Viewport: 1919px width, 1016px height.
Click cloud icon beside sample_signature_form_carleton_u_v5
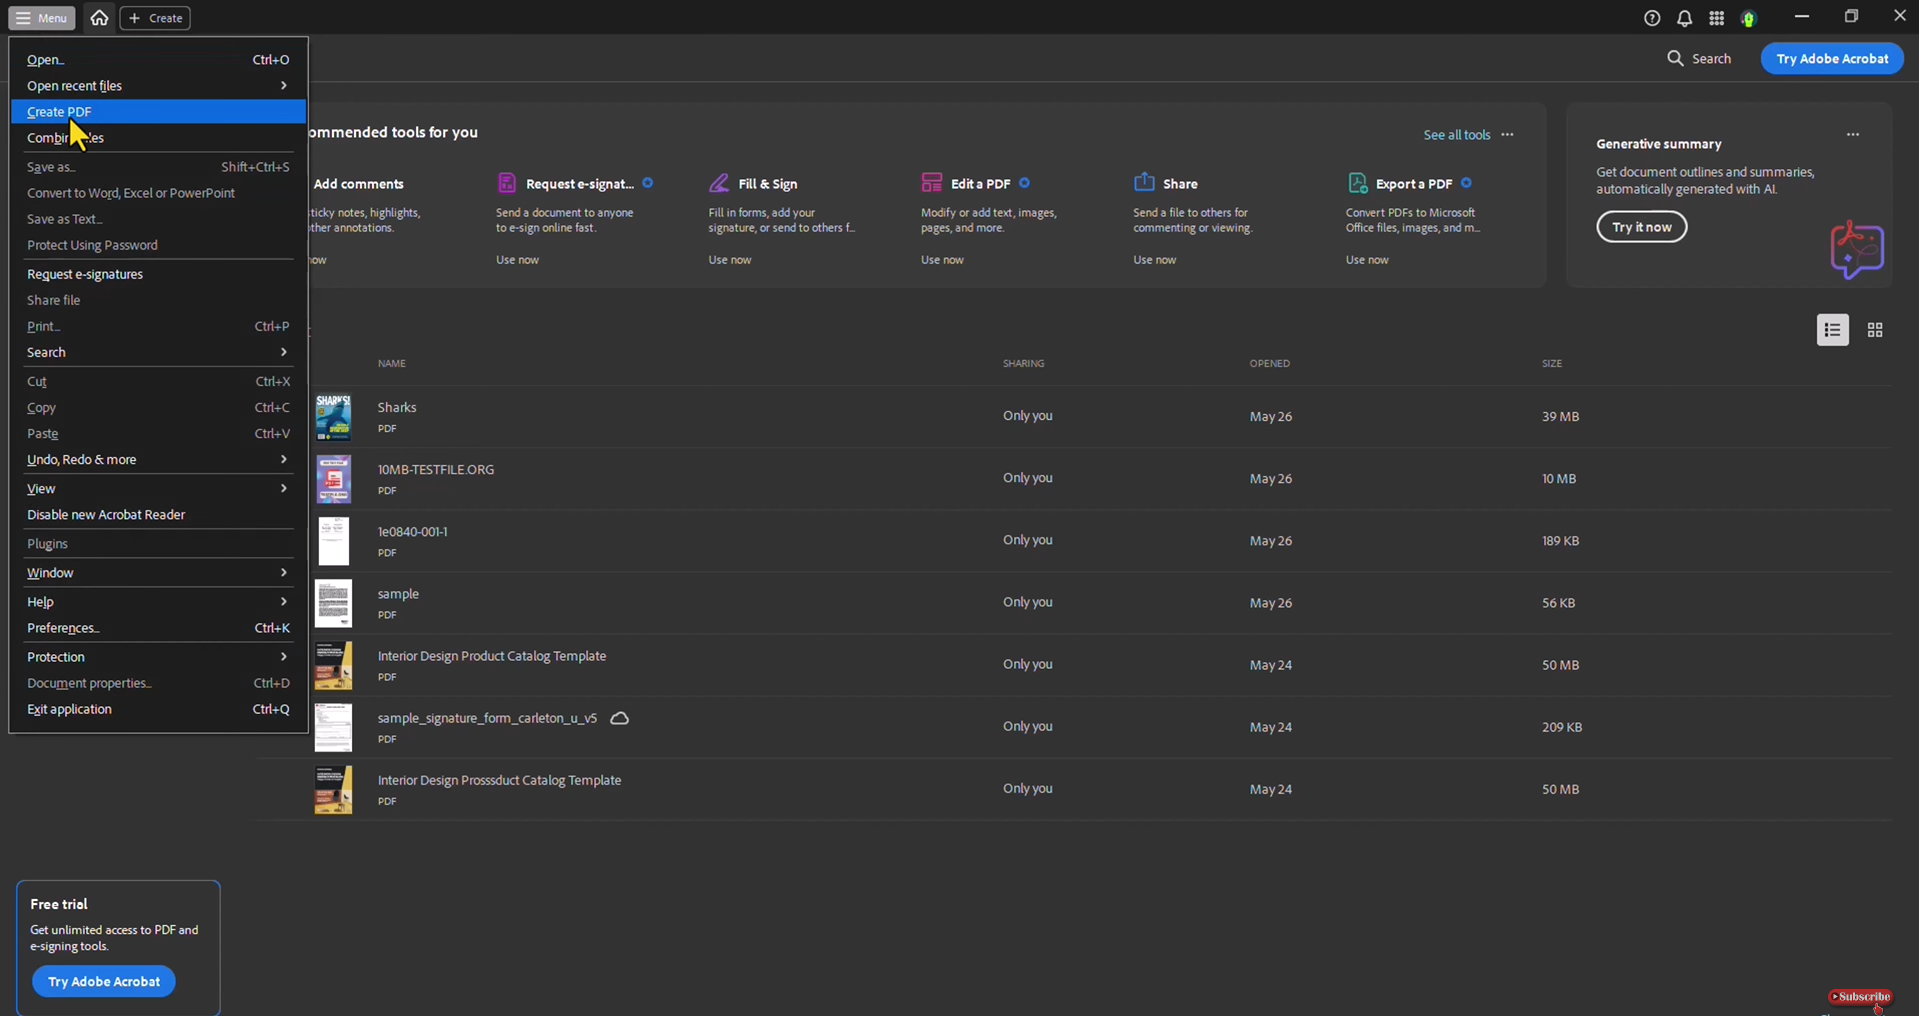[x=619, y=718]
